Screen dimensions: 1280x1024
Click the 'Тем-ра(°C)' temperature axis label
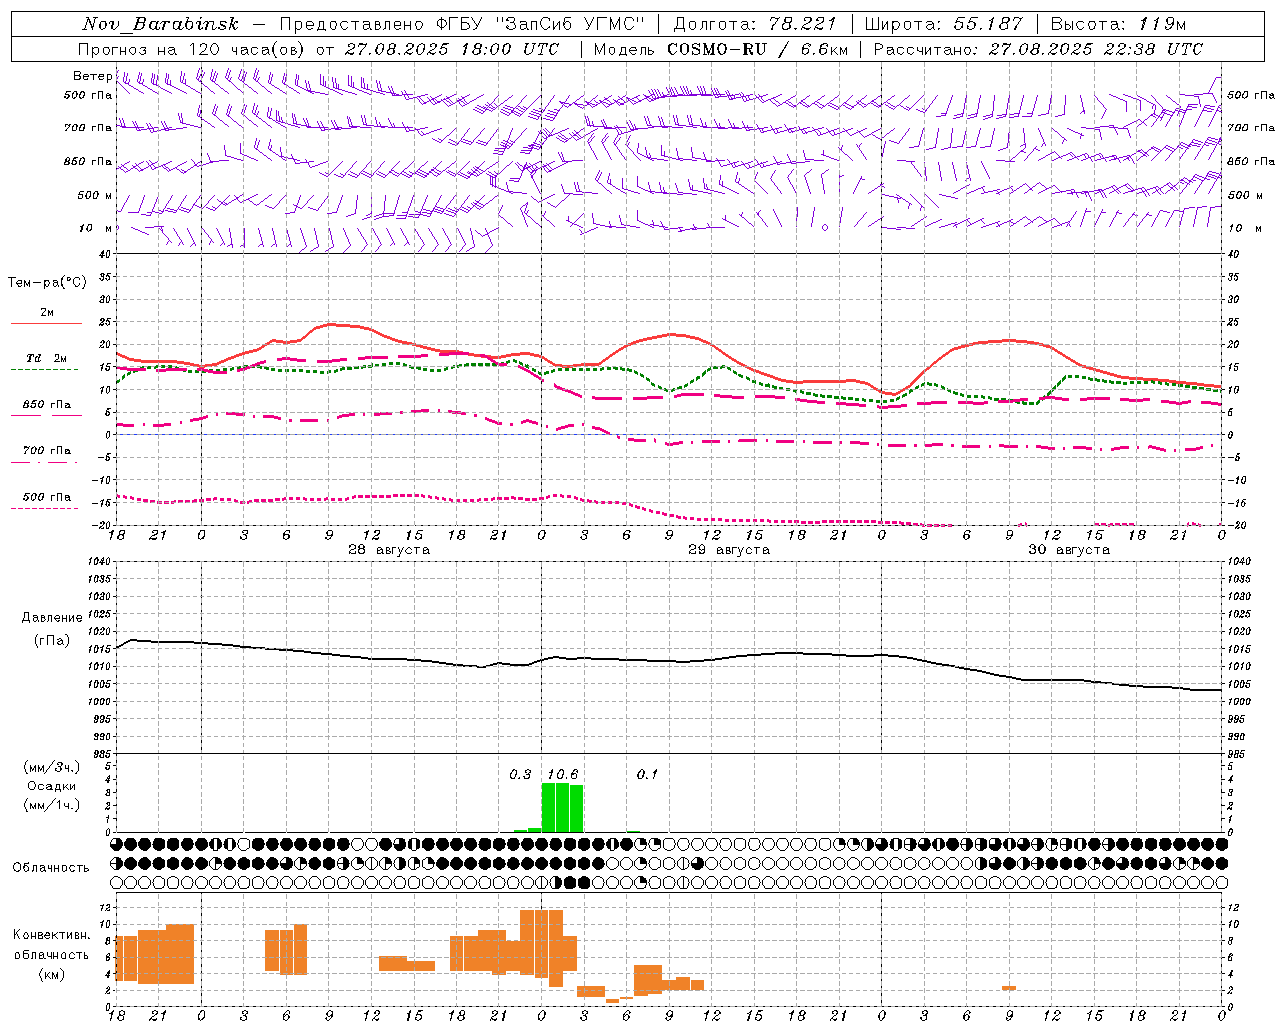tap(47, 283)
